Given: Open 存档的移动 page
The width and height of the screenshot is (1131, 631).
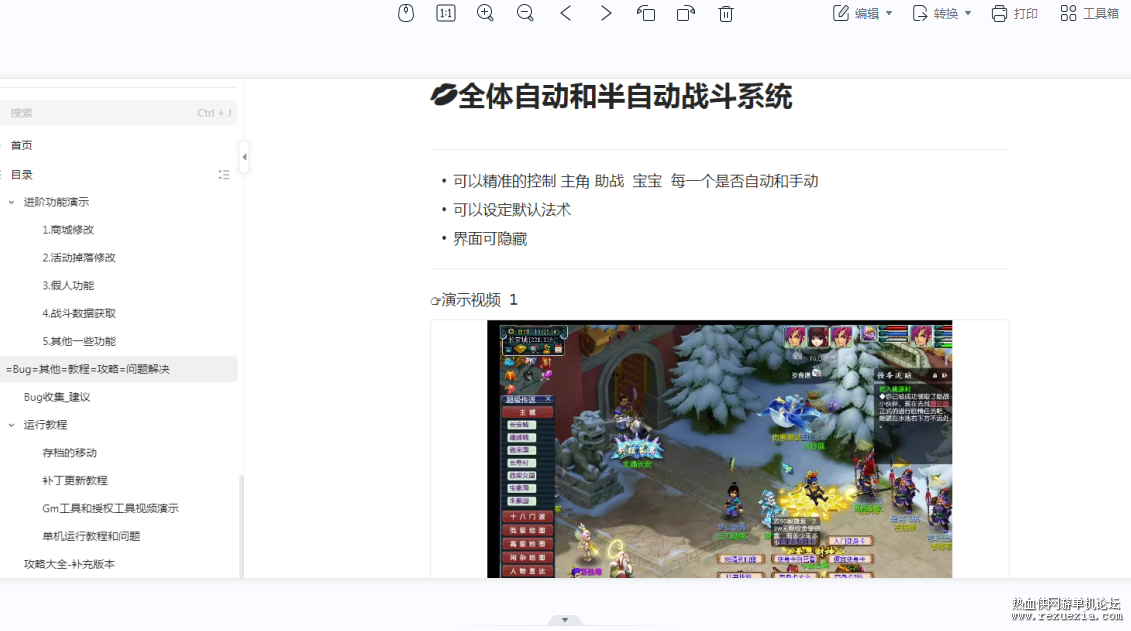Looking at the screenshot, I should pyautogui.click(x=69, y=452).
